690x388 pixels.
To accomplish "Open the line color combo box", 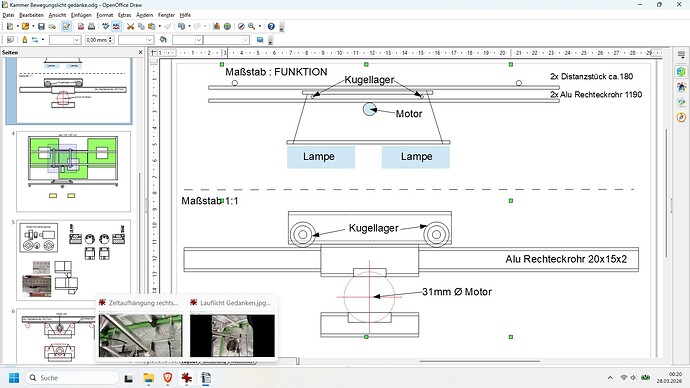I will (x=136, y=40).
